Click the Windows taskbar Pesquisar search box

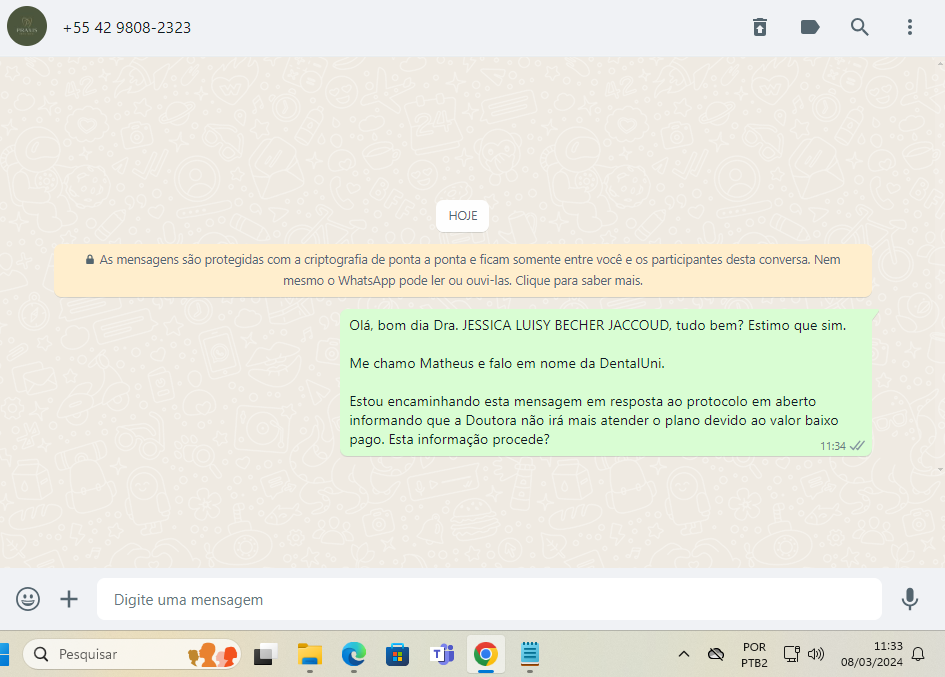tap(132, 654)
